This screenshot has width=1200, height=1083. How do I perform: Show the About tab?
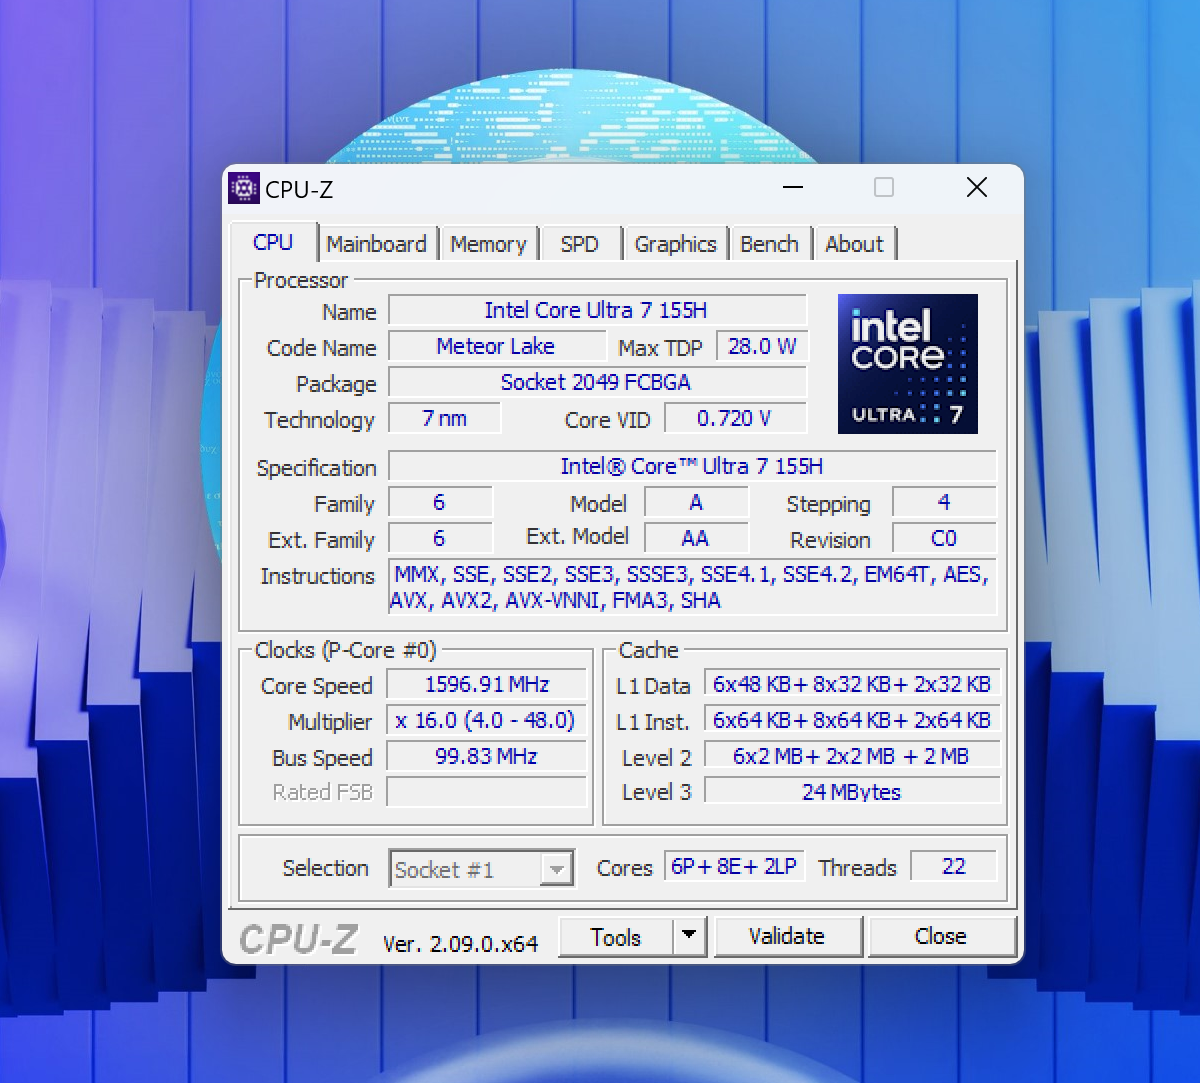click(x=854, y=244)
